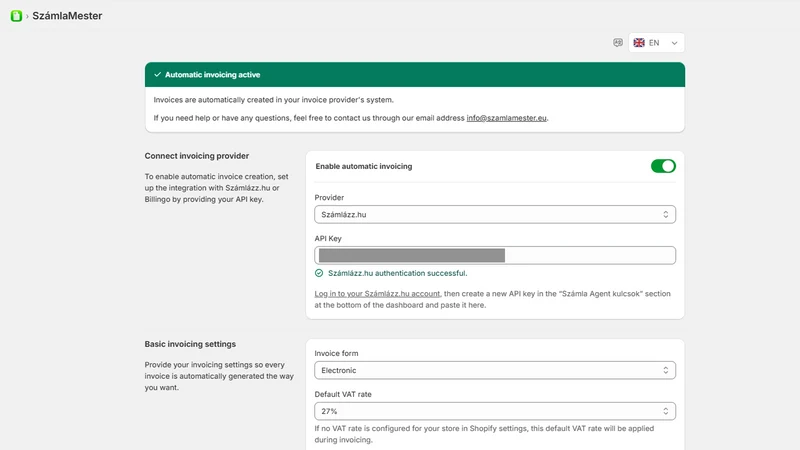This screenshot has width=800, height=450.
Task: Click the API Key label
Action: (328, 238)
